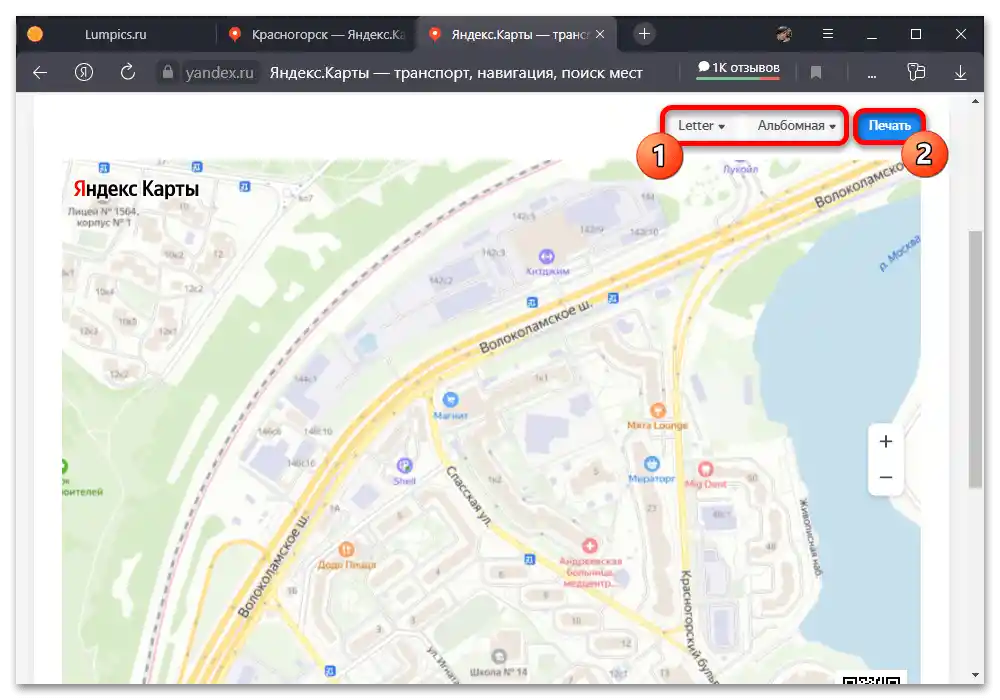
Task: Click the page vertical scrollbar thumb
Action: pos(975,360)
